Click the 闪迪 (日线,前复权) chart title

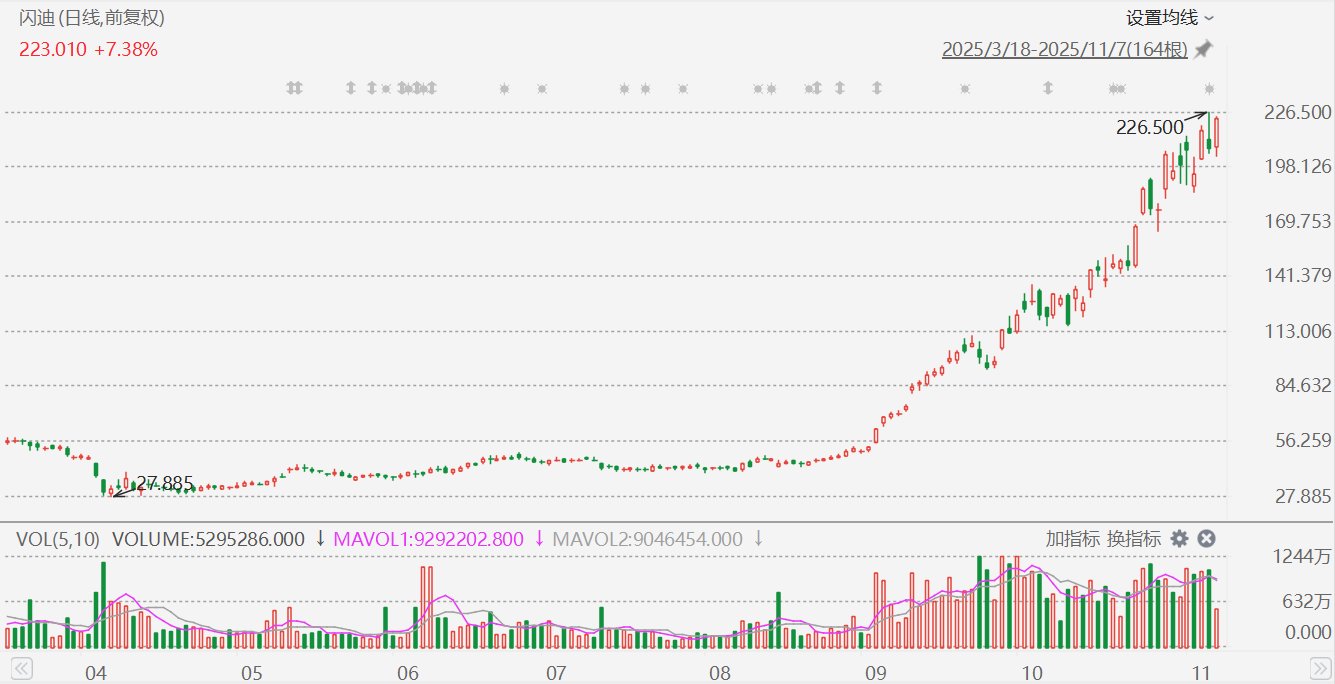pos(92,17)
